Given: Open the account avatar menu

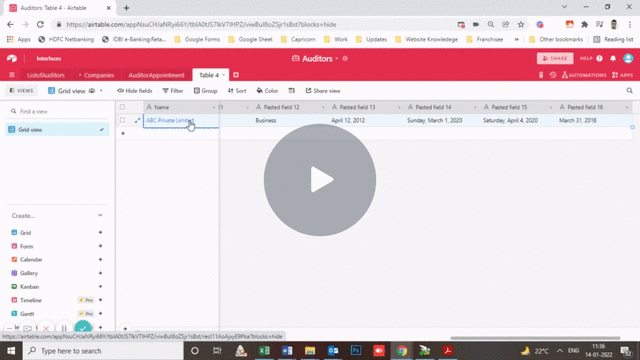Looking at the screenshot, I should pyautogui.click(x=628, y=59).
